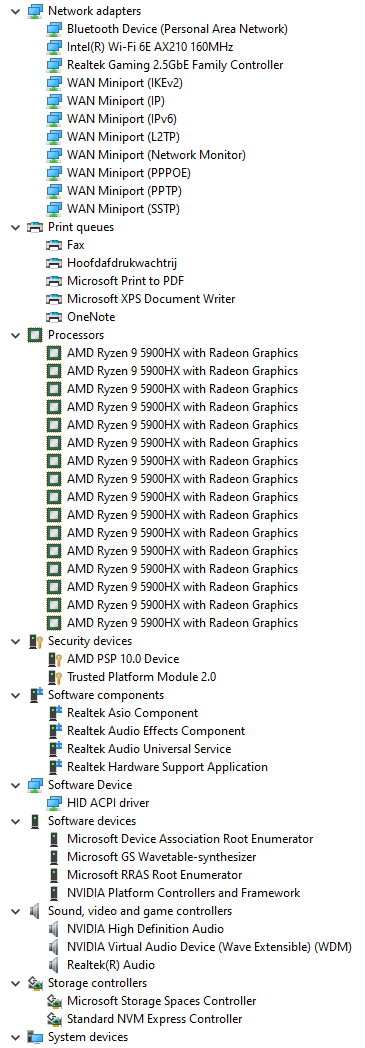Select Microsoft Device Association Root Enumerator

click(190, 839)
